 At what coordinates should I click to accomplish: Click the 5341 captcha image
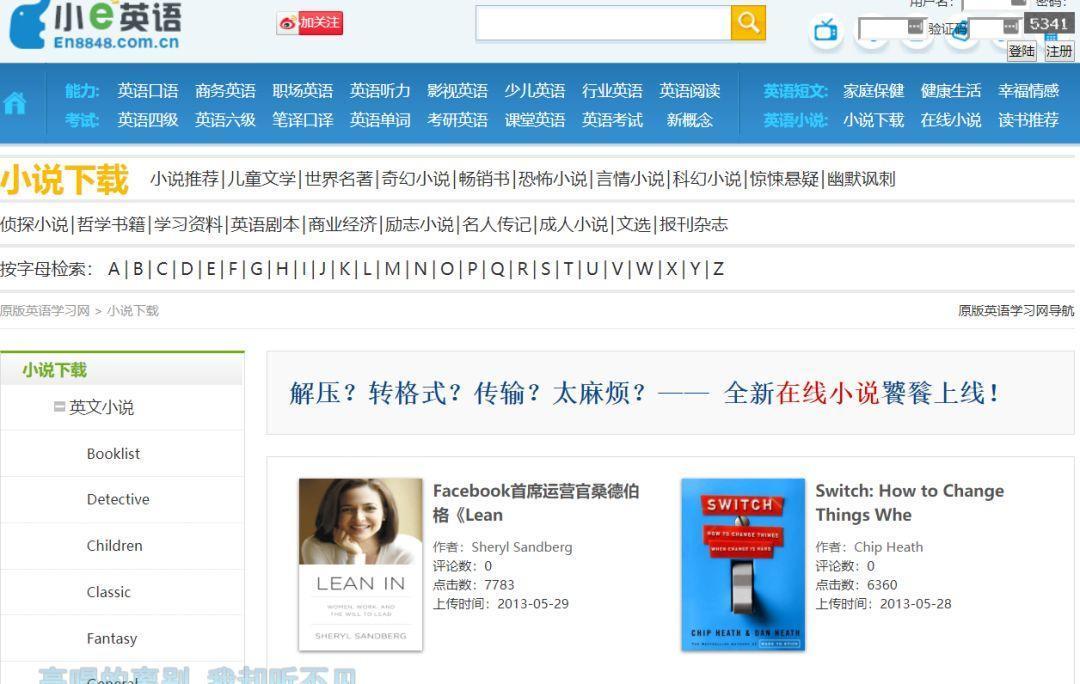coord(1048,24)
